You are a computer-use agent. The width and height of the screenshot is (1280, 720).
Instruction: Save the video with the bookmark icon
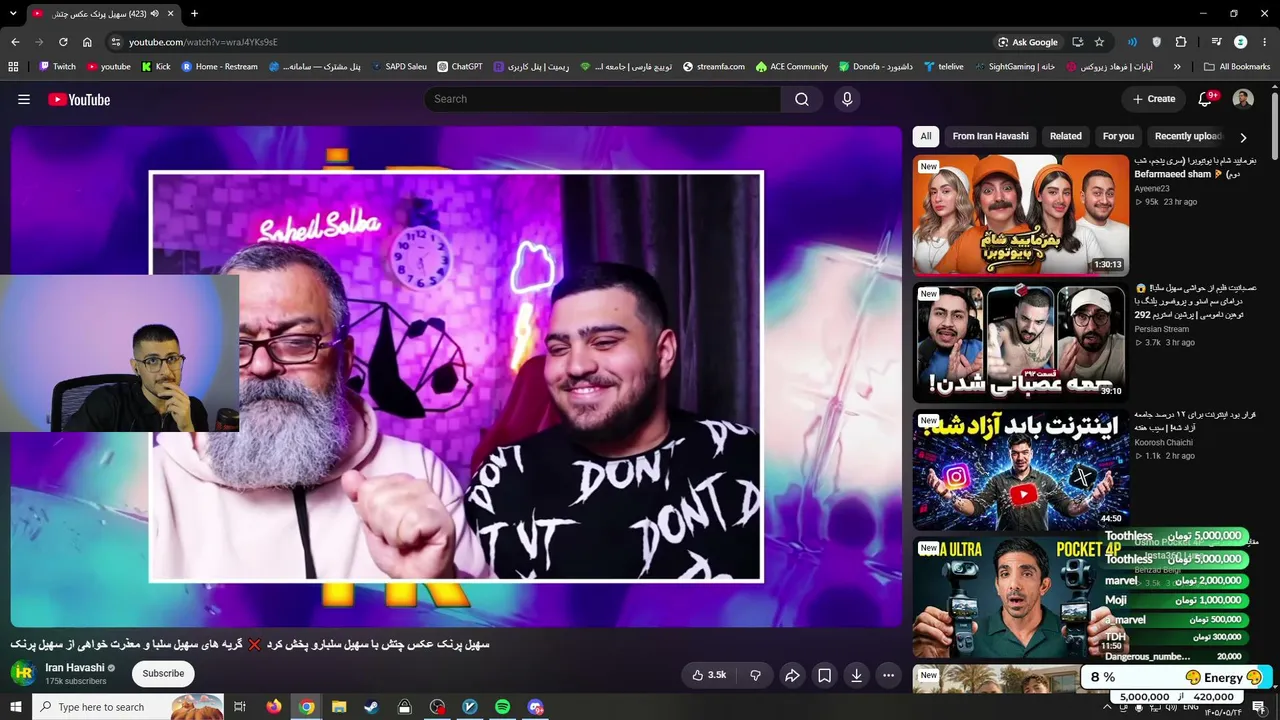824,675
